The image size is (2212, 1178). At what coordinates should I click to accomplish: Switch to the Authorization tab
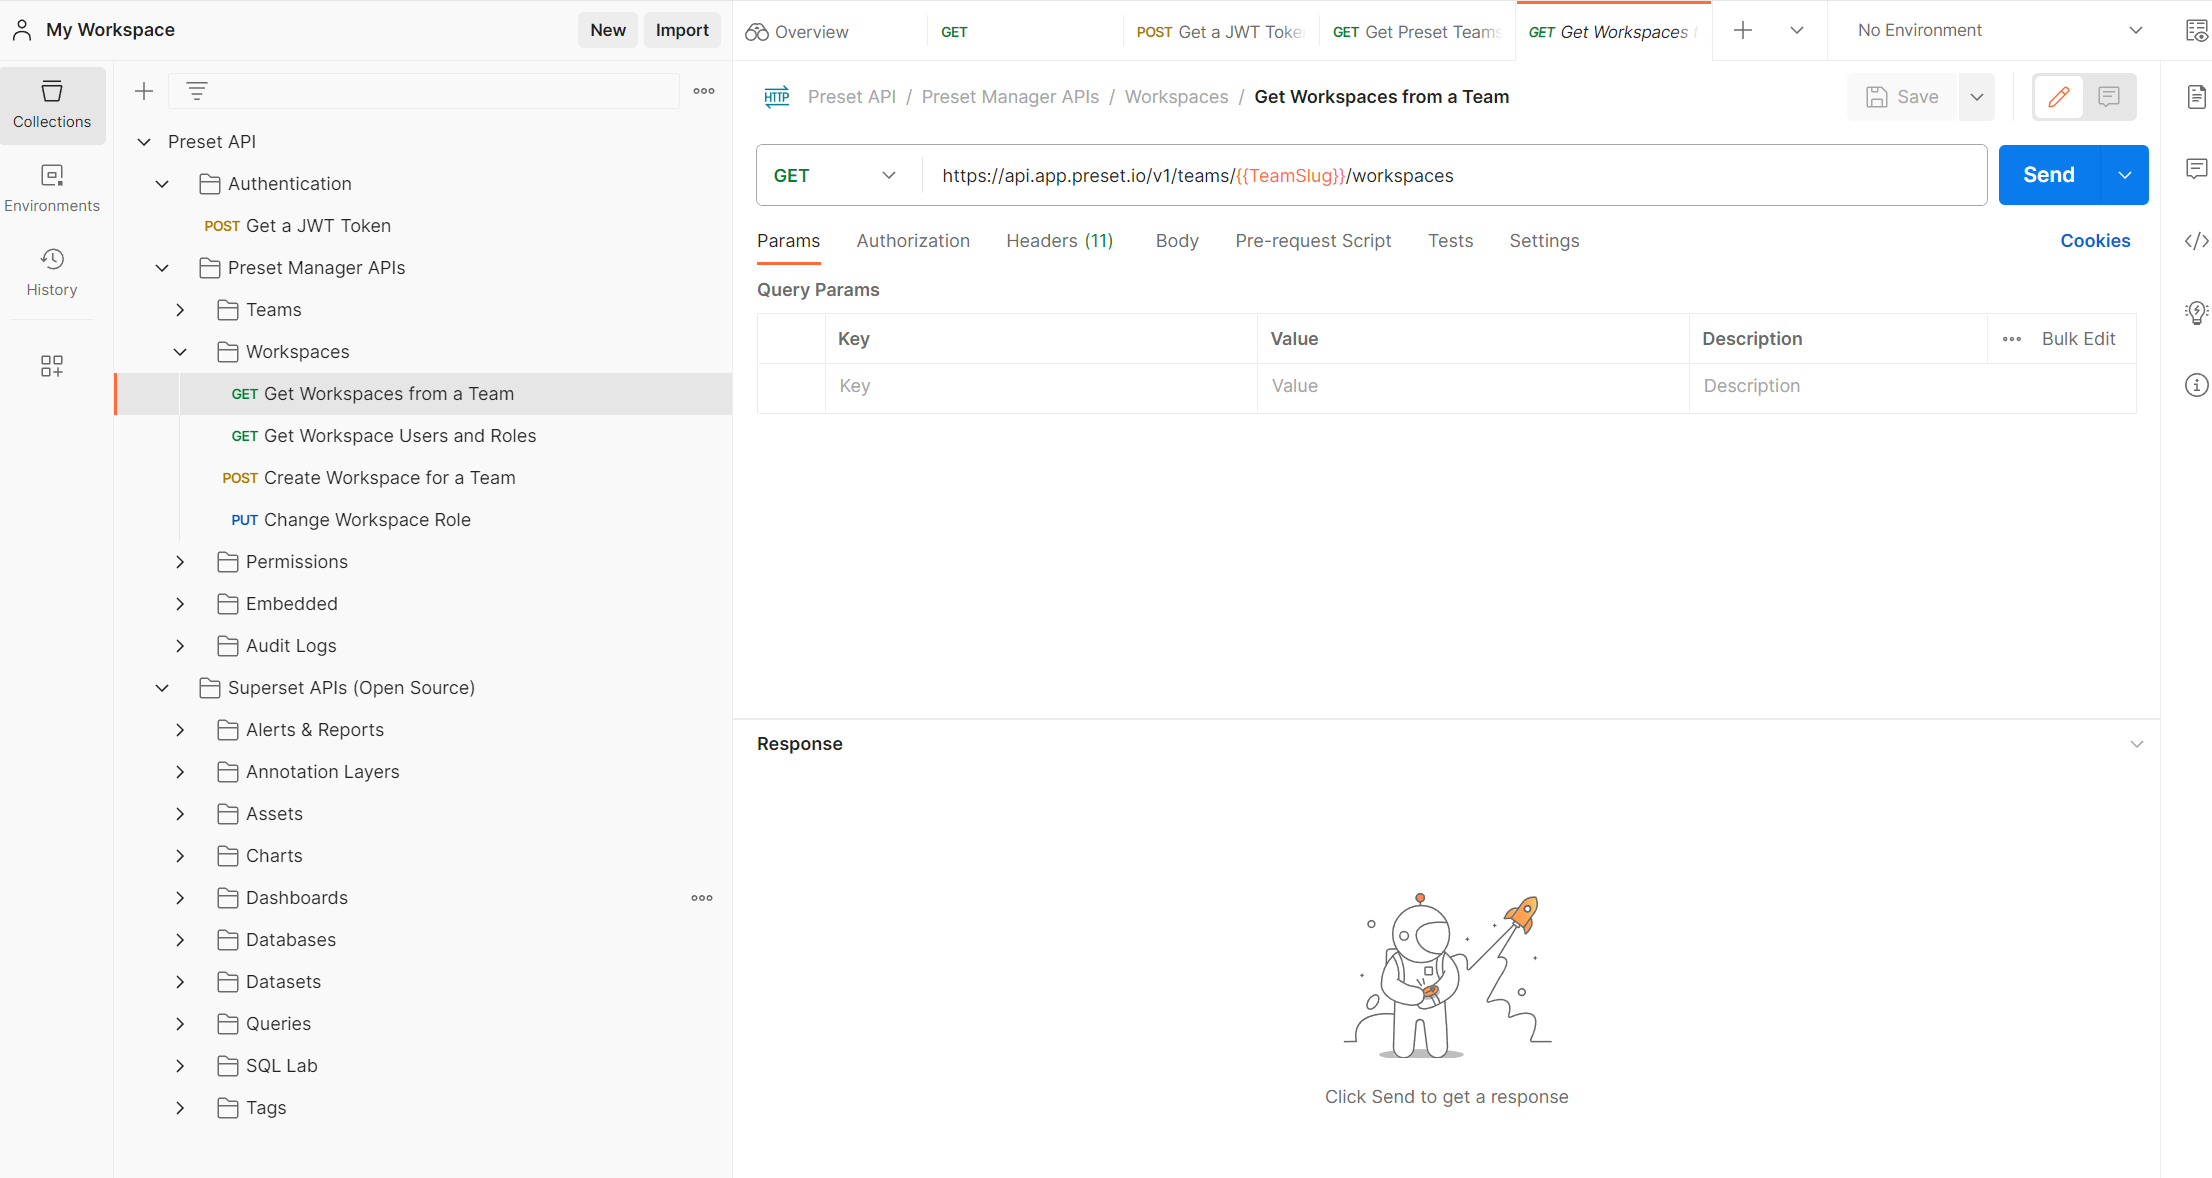coord(913,240)
